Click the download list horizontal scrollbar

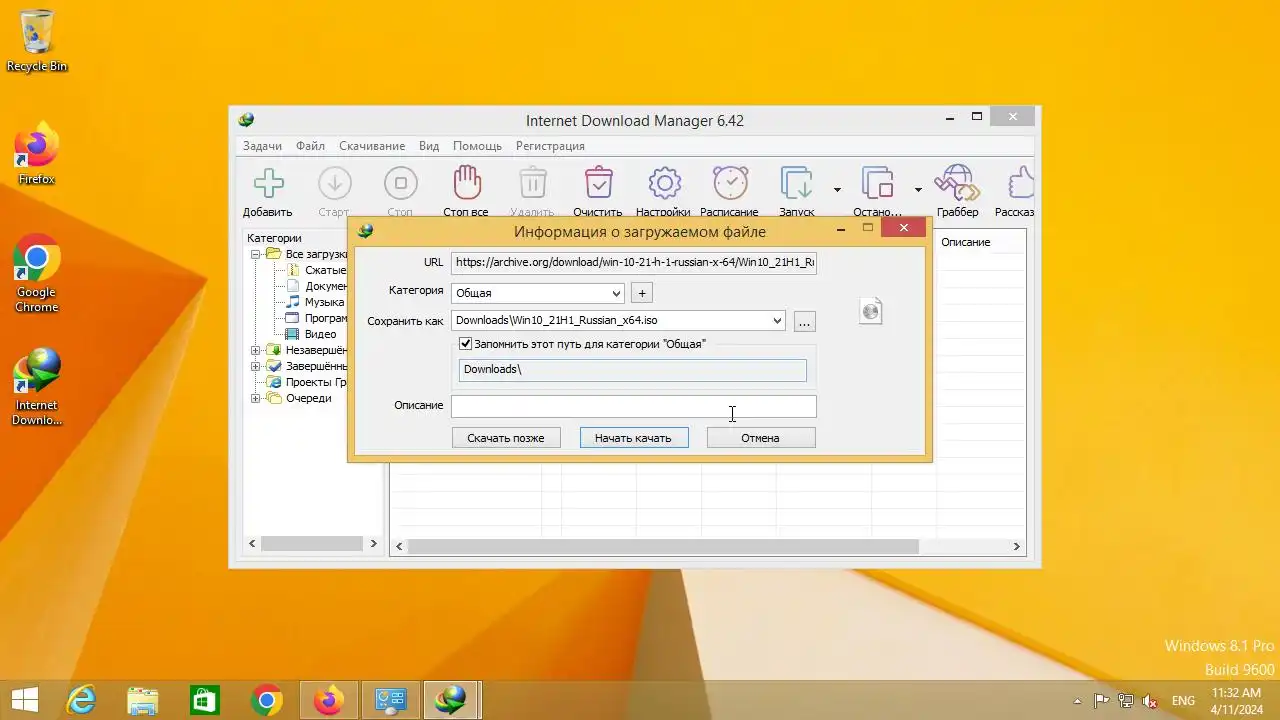pos(662,547)
